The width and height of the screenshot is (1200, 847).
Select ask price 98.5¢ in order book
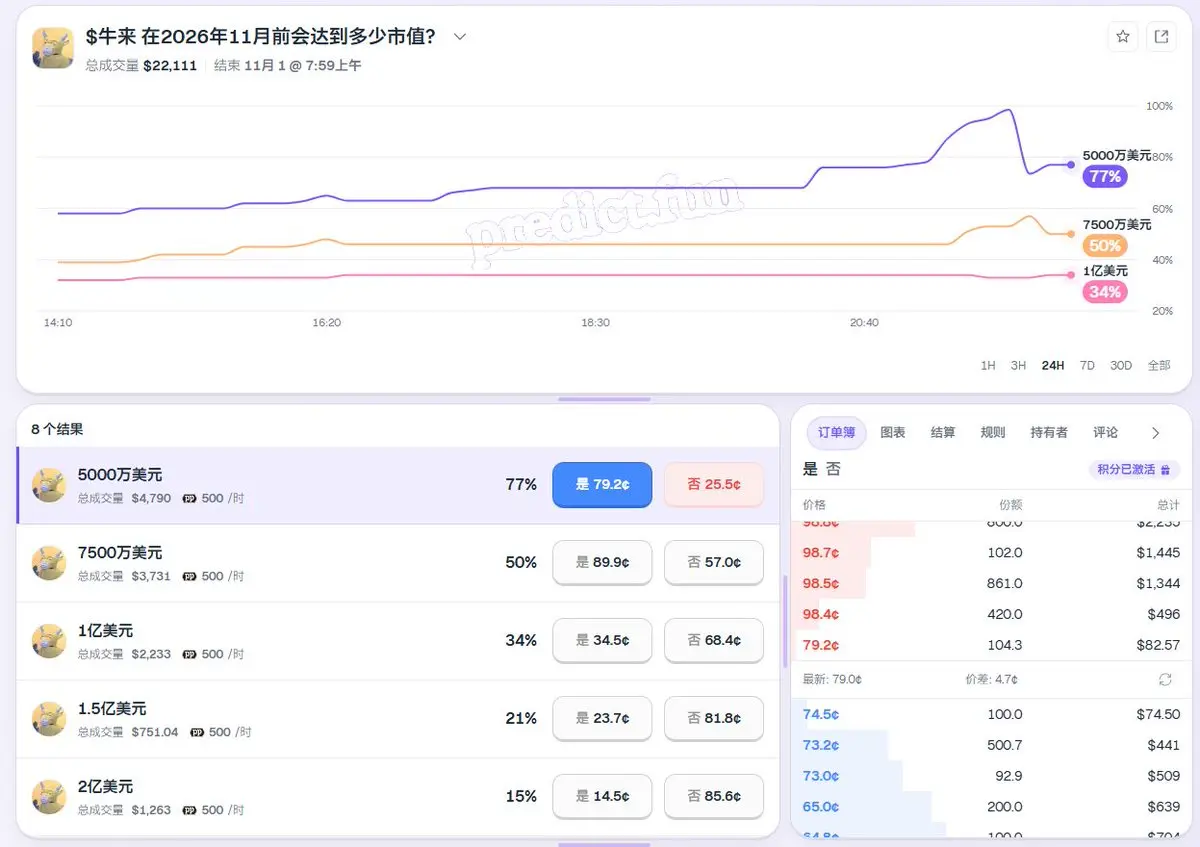coord(821,584)
